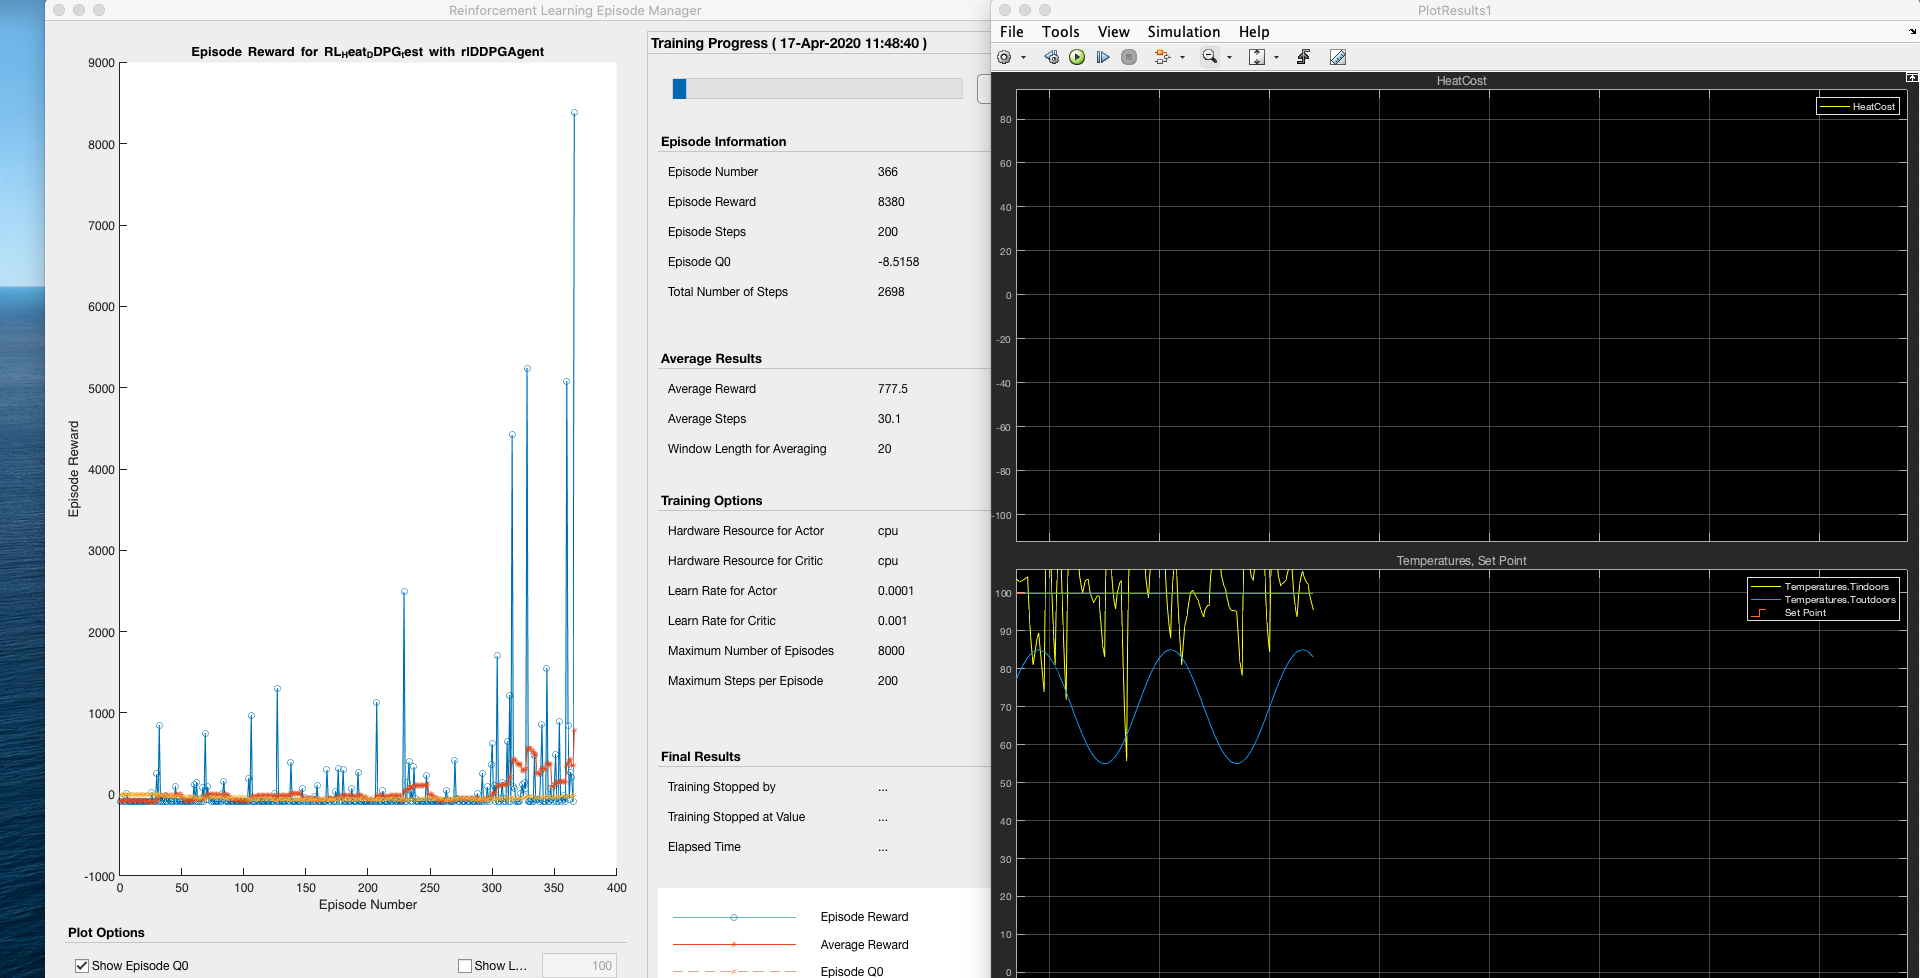The width and height of the screenshot is (1920, 978).
Task: Toggle Temperatures.Tindoors legend entry
Action: click(x=1823, y=587)
